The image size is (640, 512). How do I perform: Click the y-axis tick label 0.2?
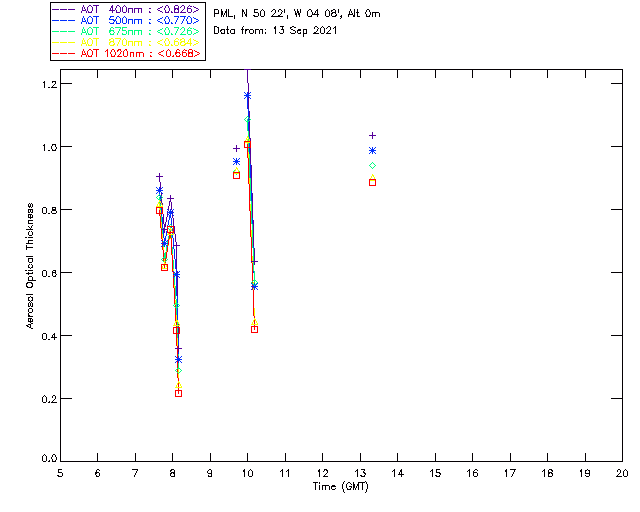click(x=49, y=399)
